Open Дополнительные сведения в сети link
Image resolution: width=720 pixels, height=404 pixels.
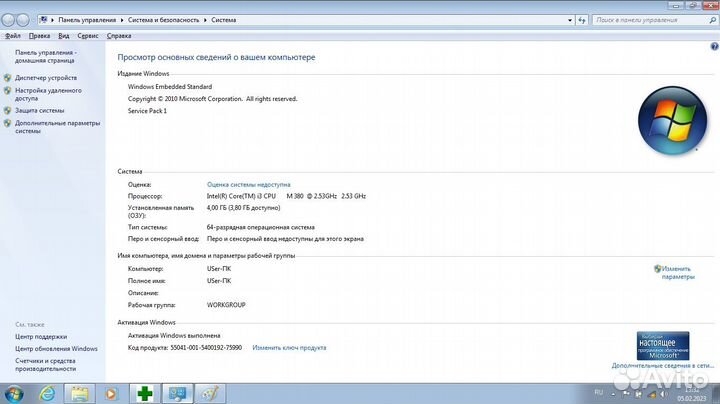pyautogui.click(x=663, y=366)
